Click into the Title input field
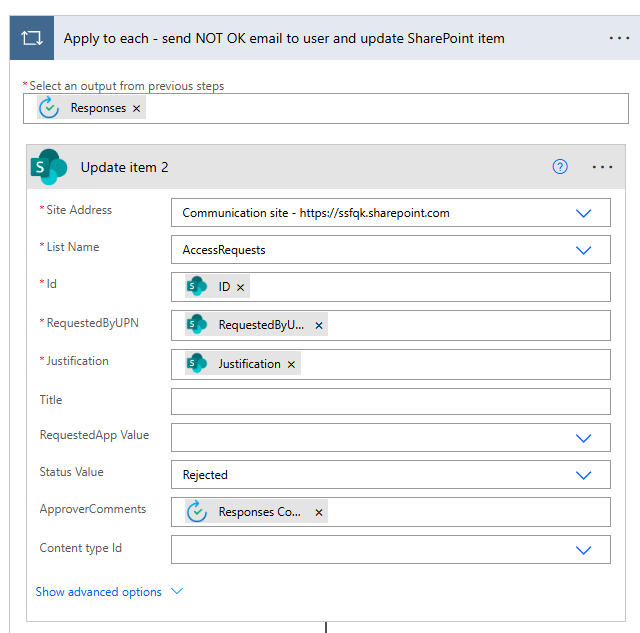Screen dimensions: 640x633 [x=391, y=402]
